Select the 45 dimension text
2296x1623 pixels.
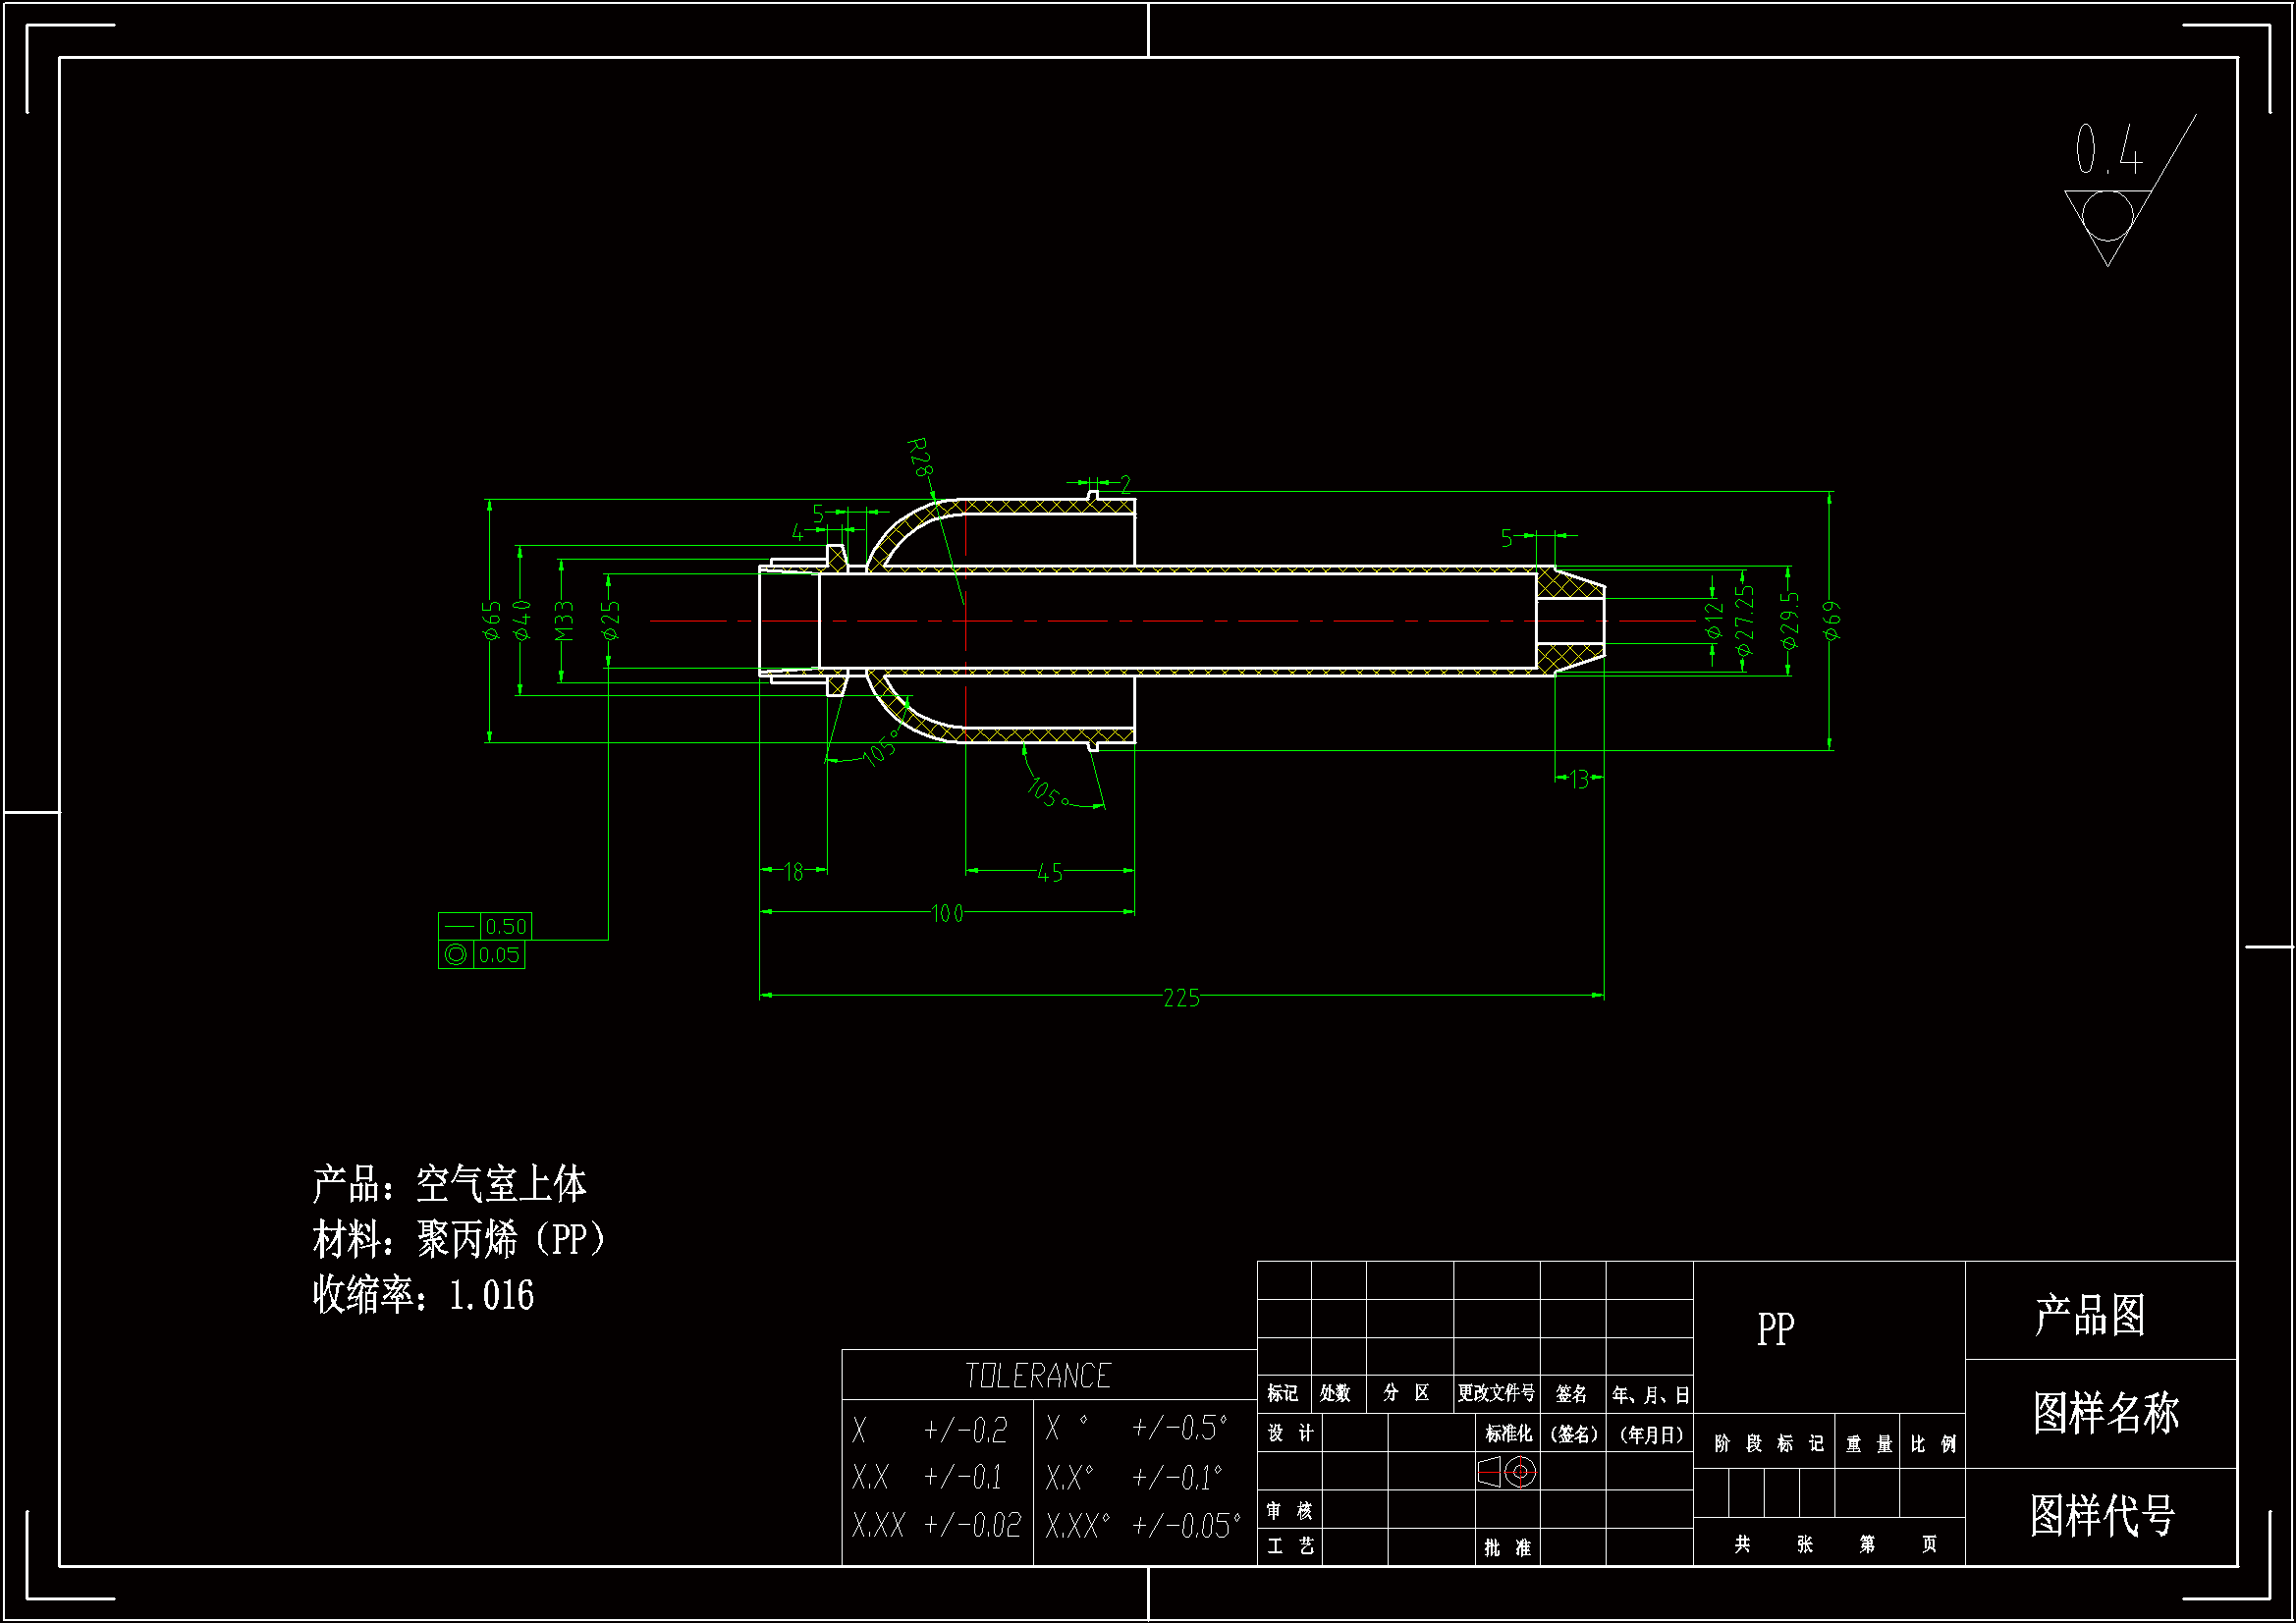tap(1049, 873)
